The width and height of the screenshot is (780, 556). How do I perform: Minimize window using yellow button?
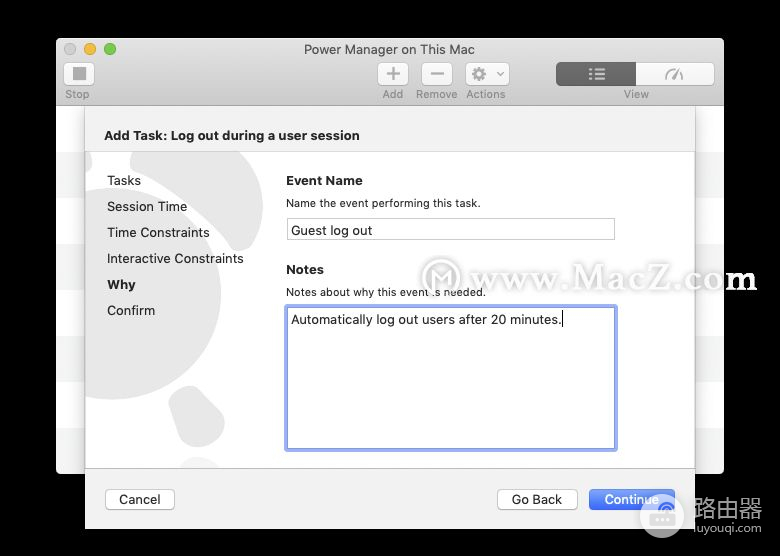click(90, 49)
